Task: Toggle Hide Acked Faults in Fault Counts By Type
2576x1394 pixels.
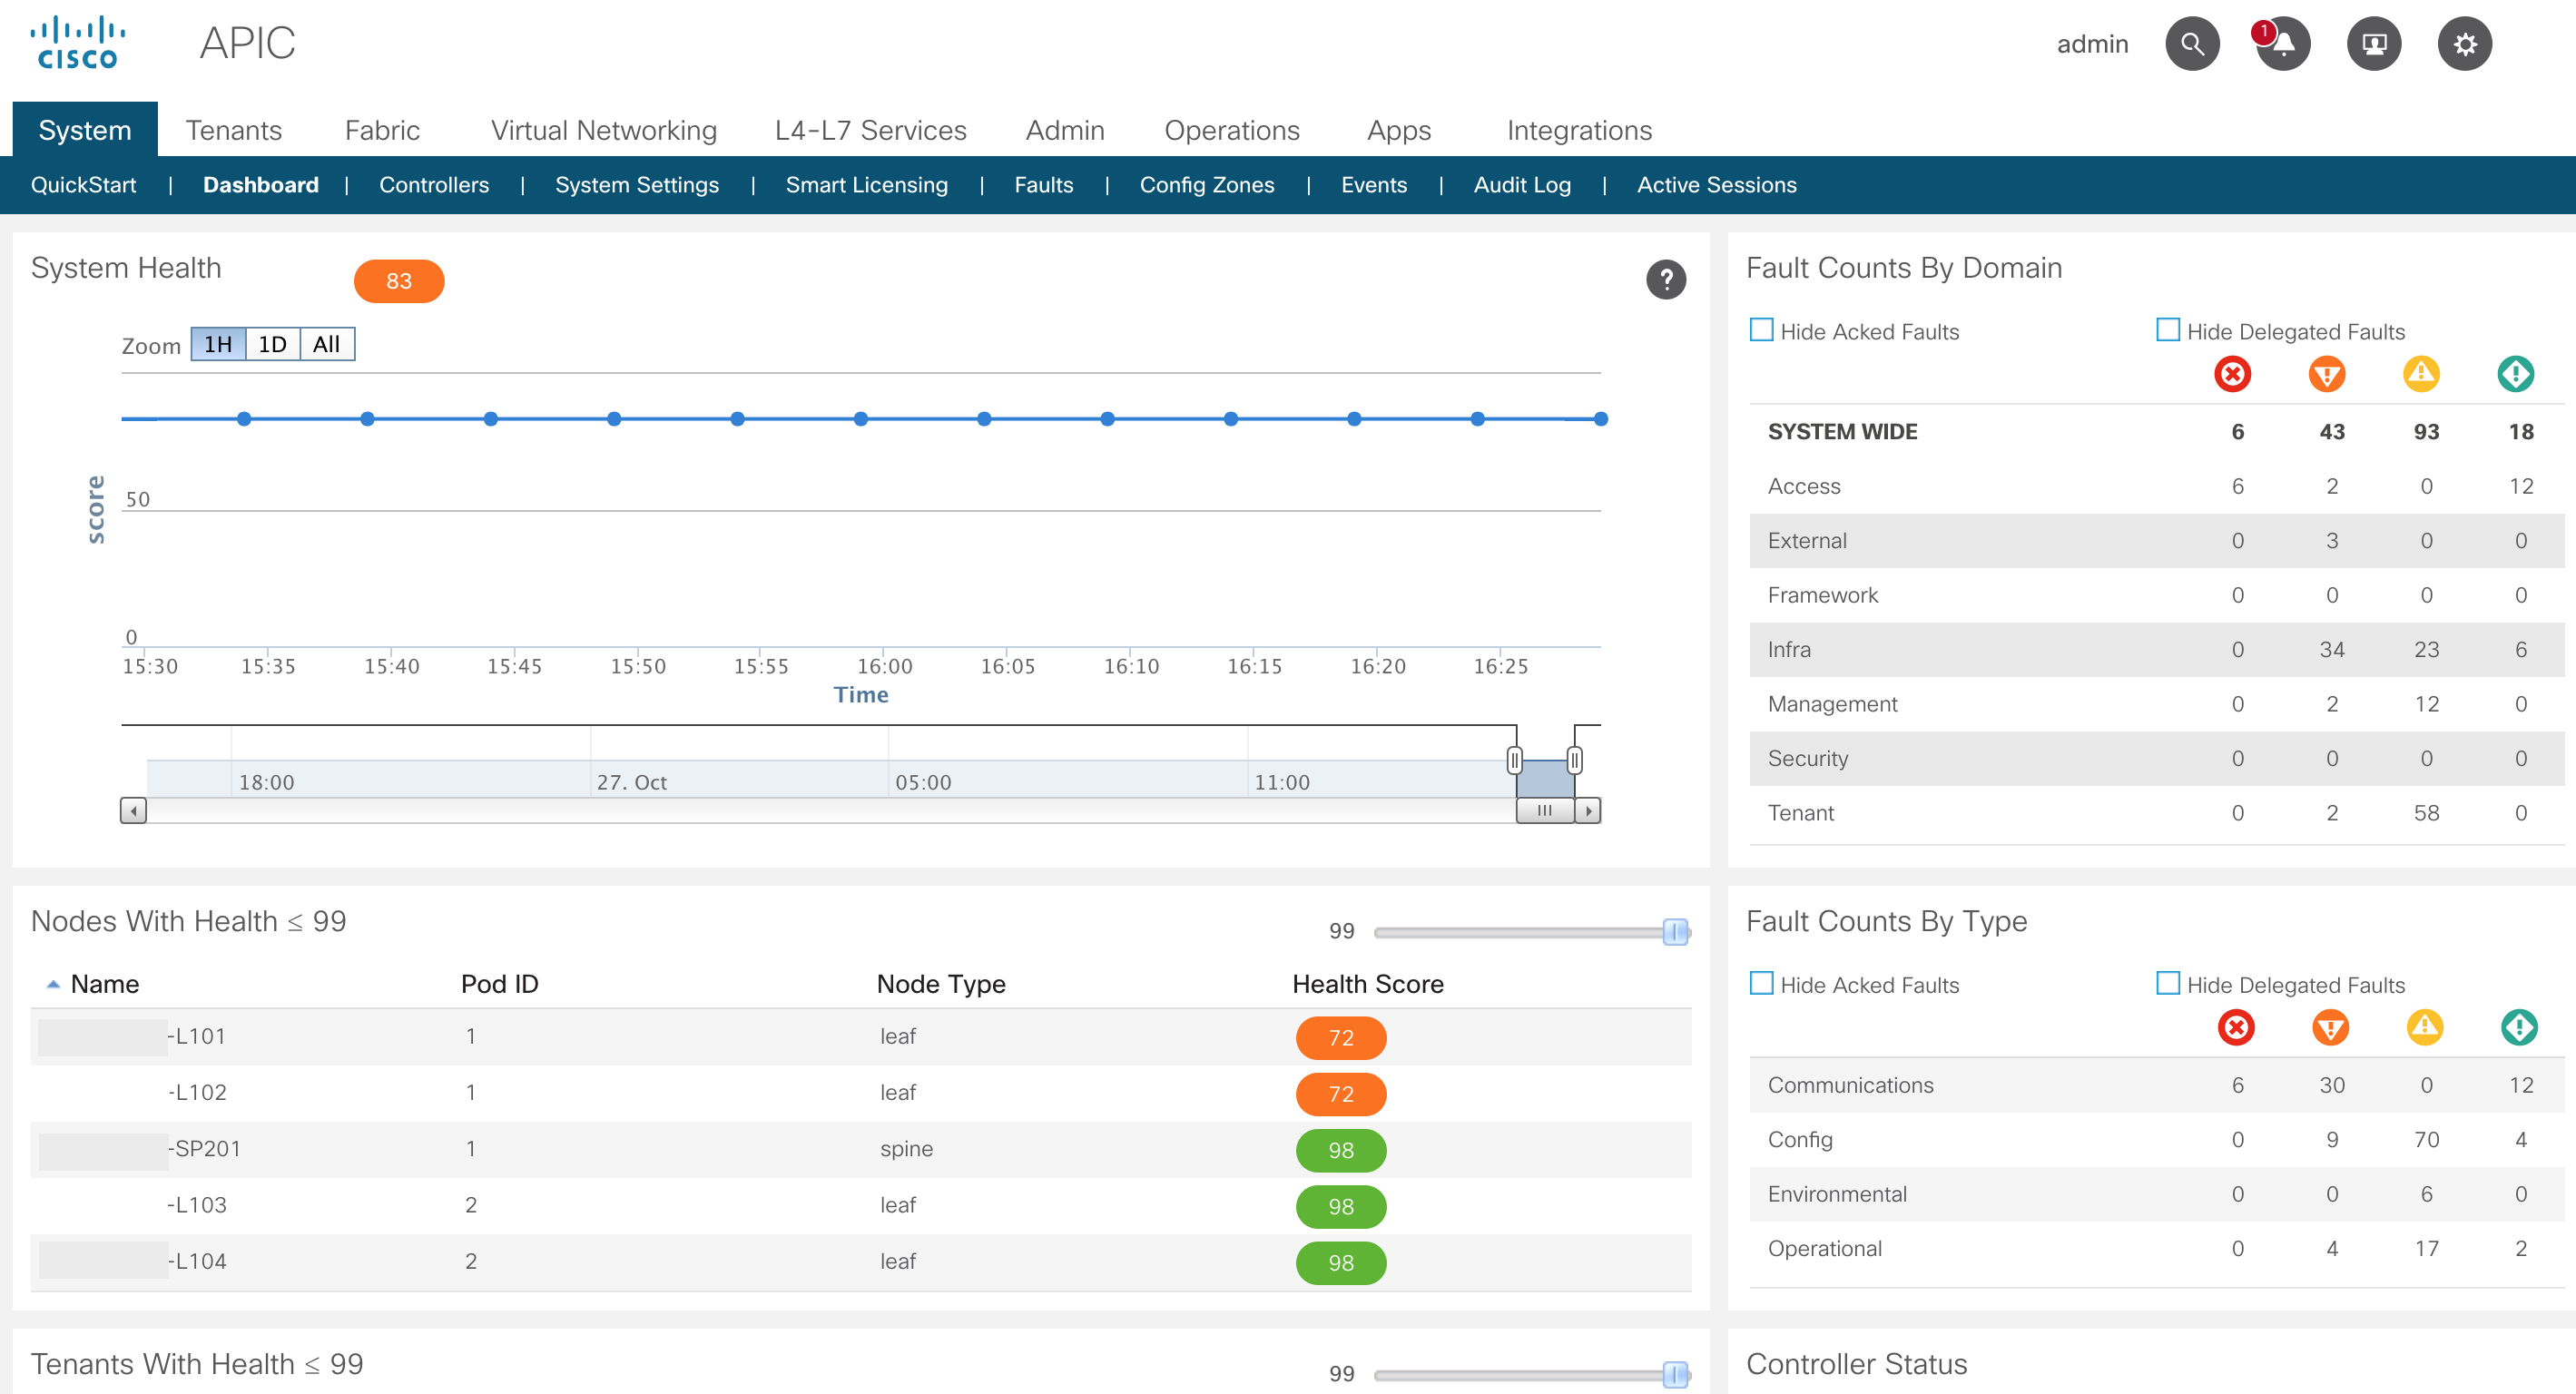Action: click(1761, 983)
